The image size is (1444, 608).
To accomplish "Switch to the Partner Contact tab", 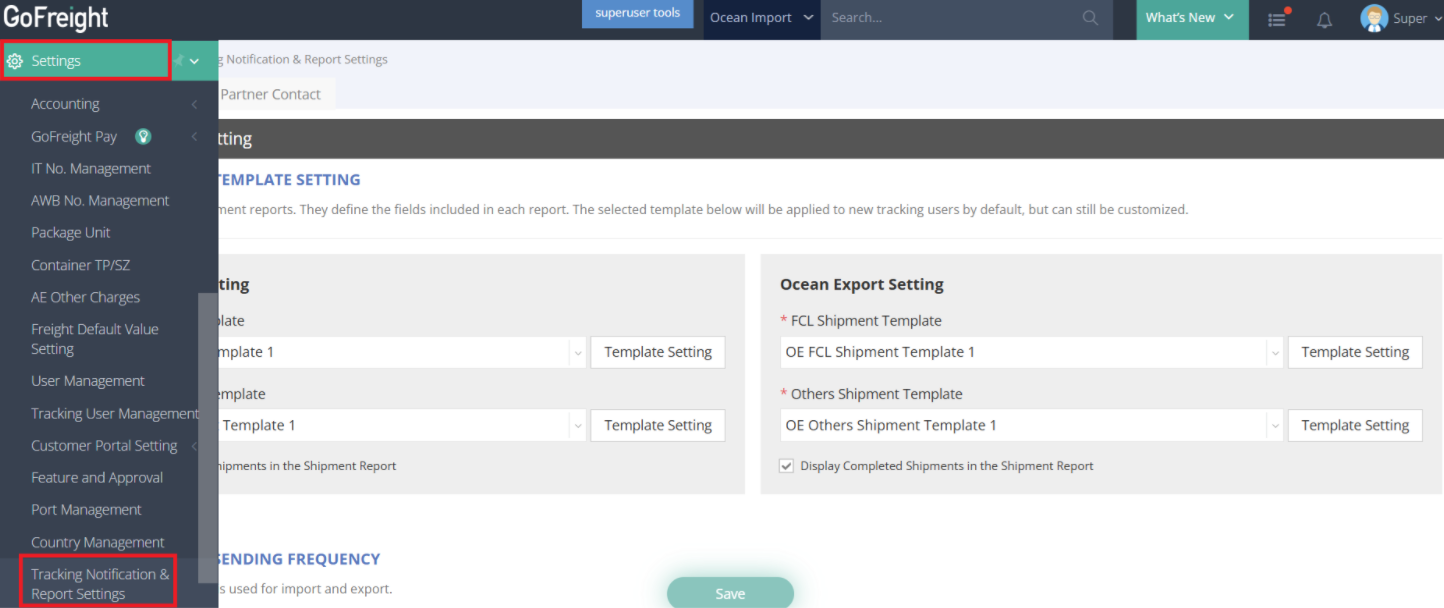I will pos(270,94).
